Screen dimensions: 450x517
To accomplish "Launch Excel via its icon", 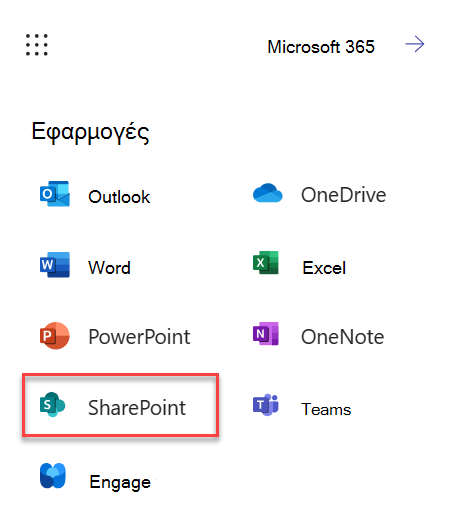I will (x=266, y=263).
